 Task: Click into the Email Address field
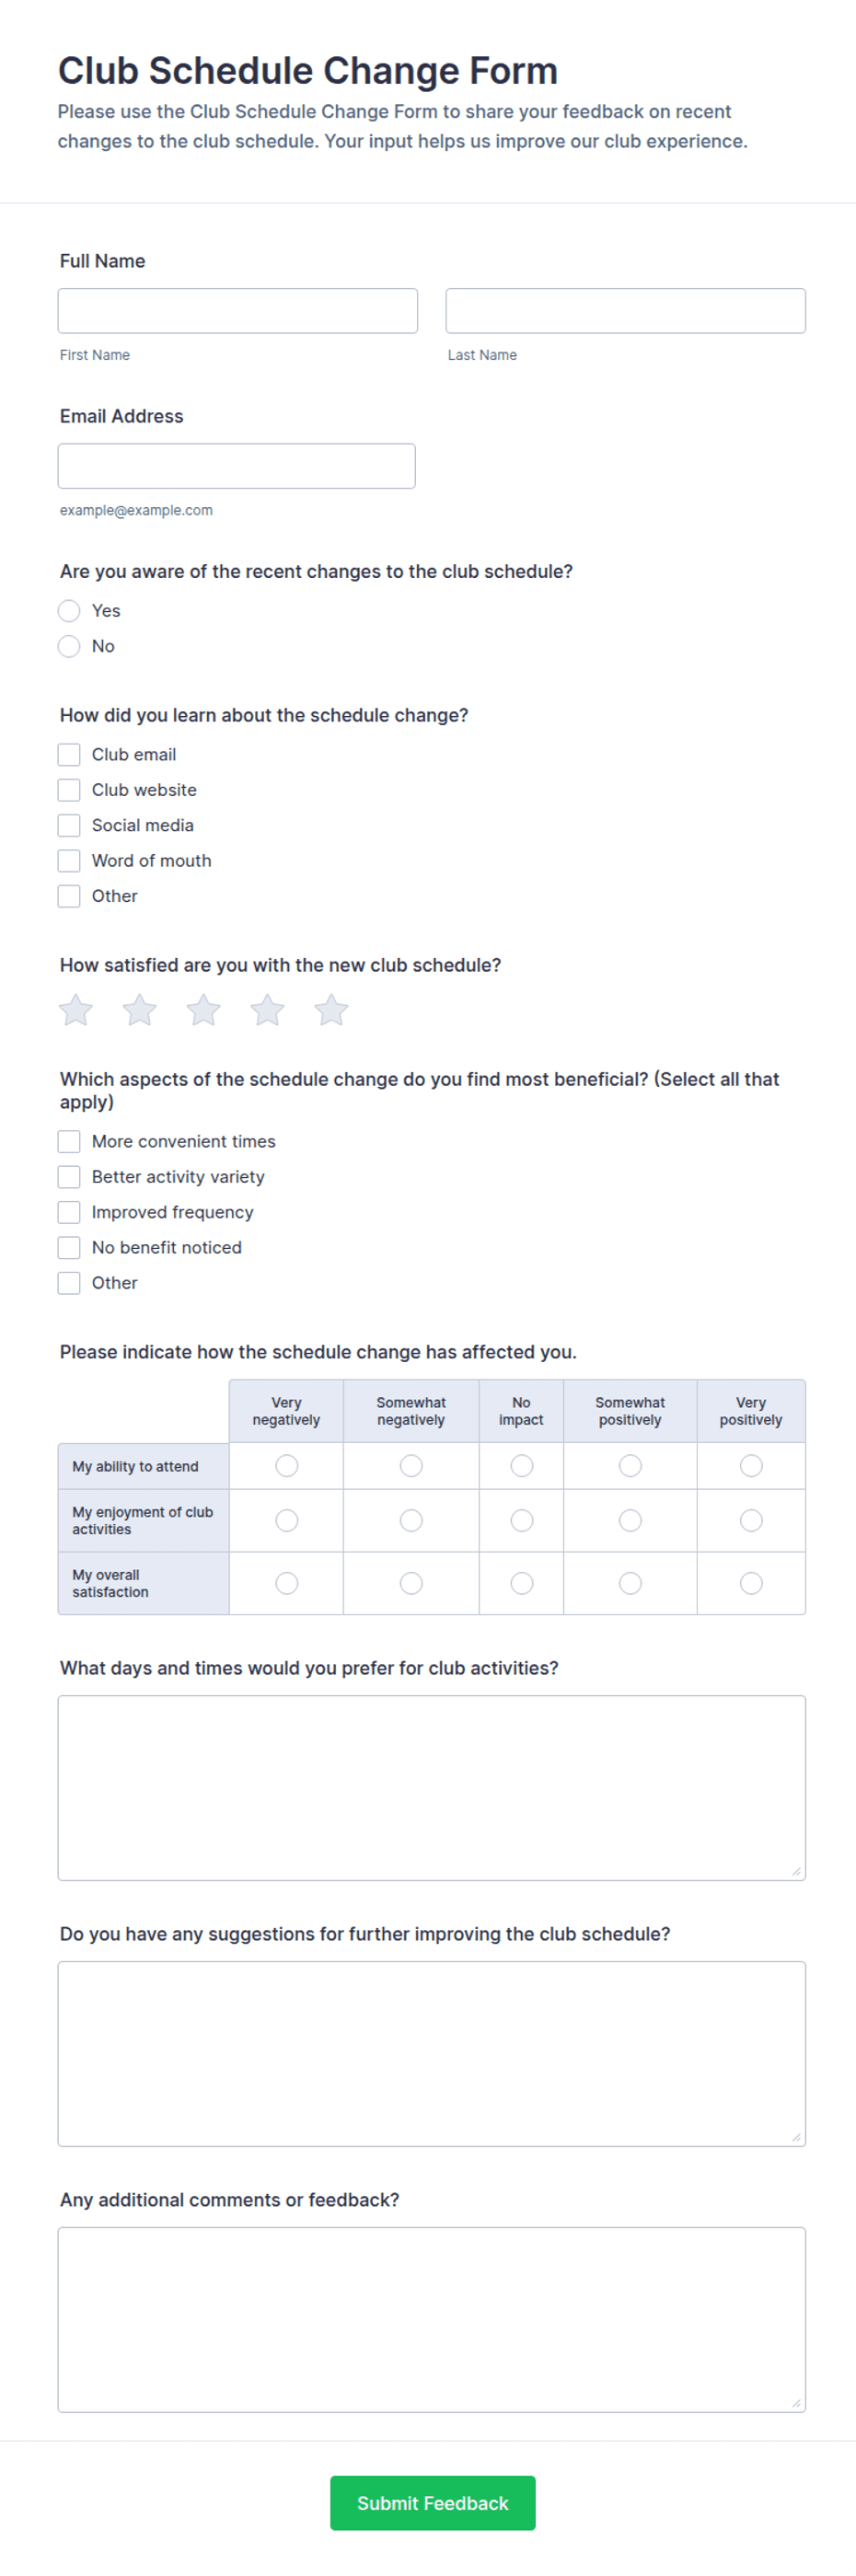[237, 466]
